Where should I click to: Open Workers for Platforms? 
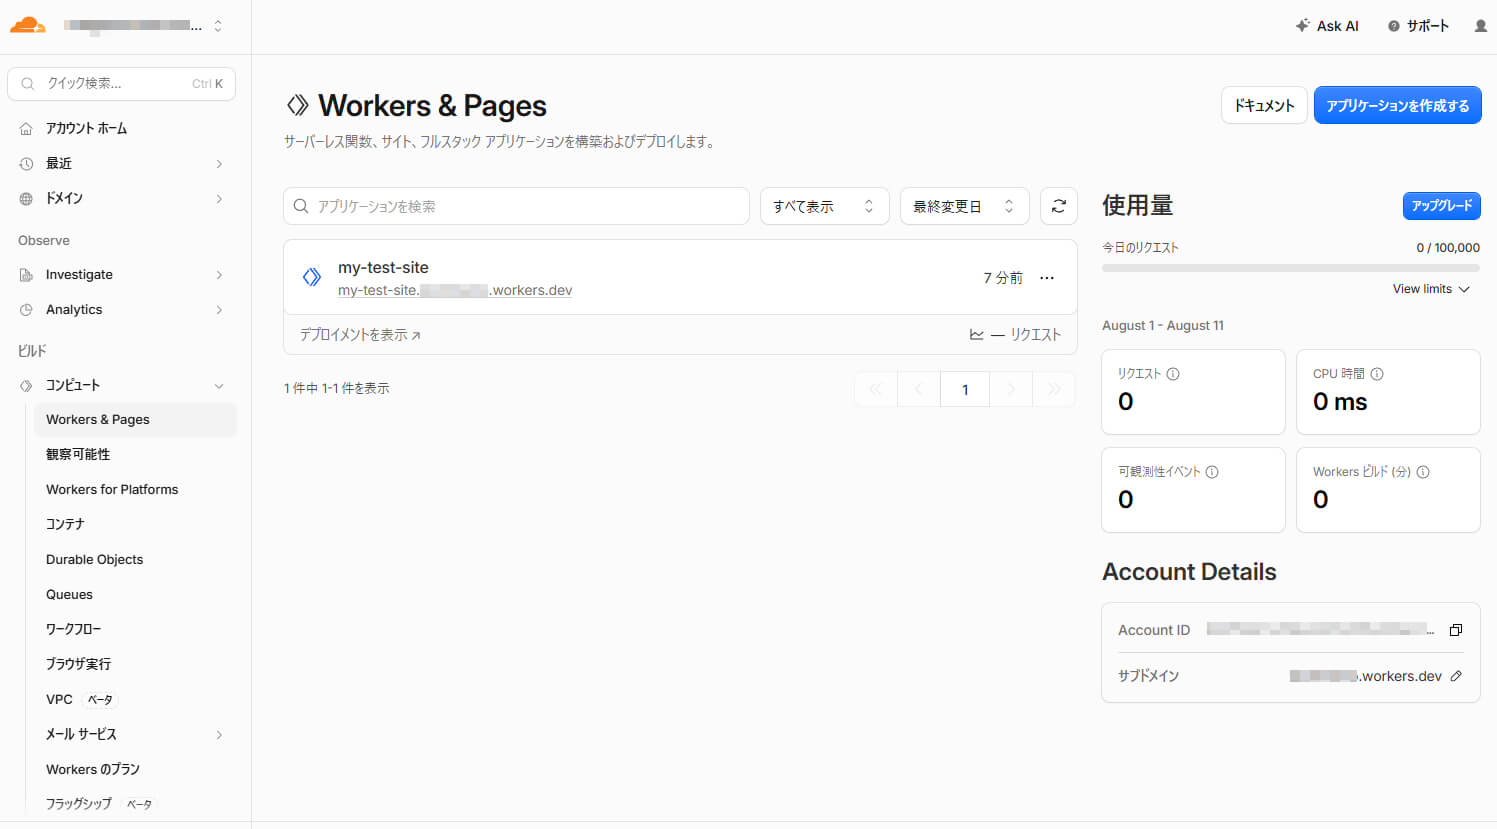pyautogui.click(x=112, y=489)
